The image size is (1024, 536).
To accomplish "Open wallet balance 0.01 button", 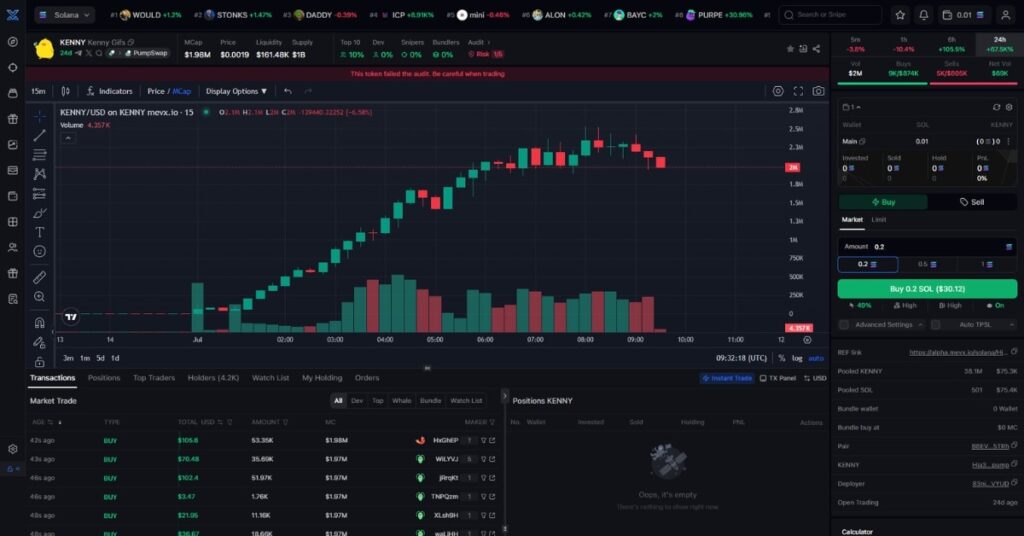I will point(963,15).
